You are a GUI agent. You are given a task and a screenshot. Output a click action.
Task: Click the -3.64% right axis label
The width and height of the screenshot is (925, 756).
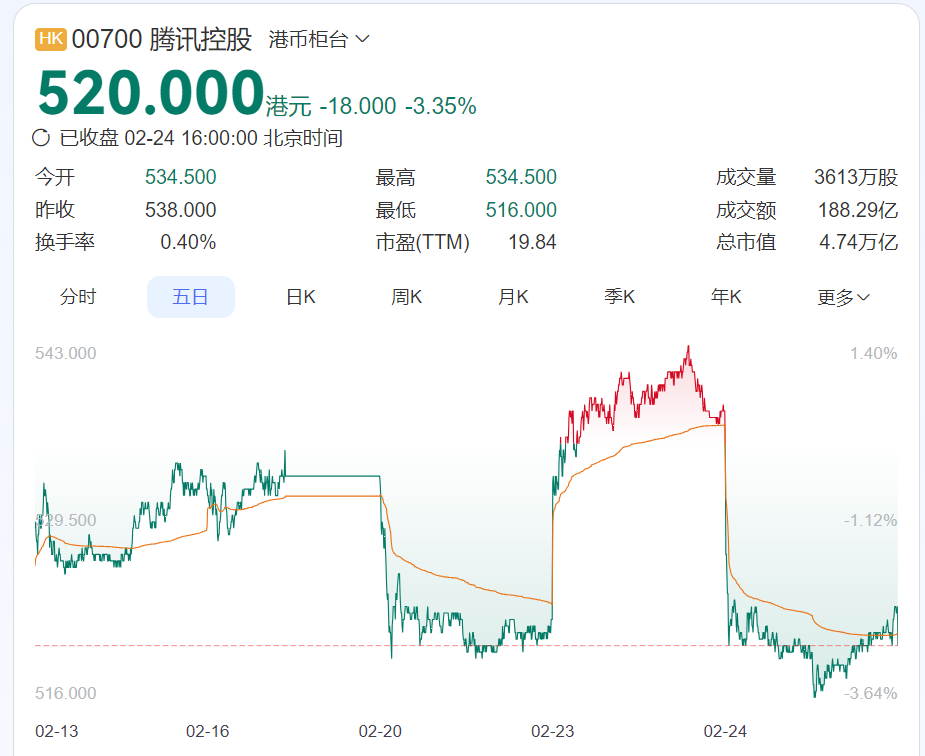click(x=871, y=693)
